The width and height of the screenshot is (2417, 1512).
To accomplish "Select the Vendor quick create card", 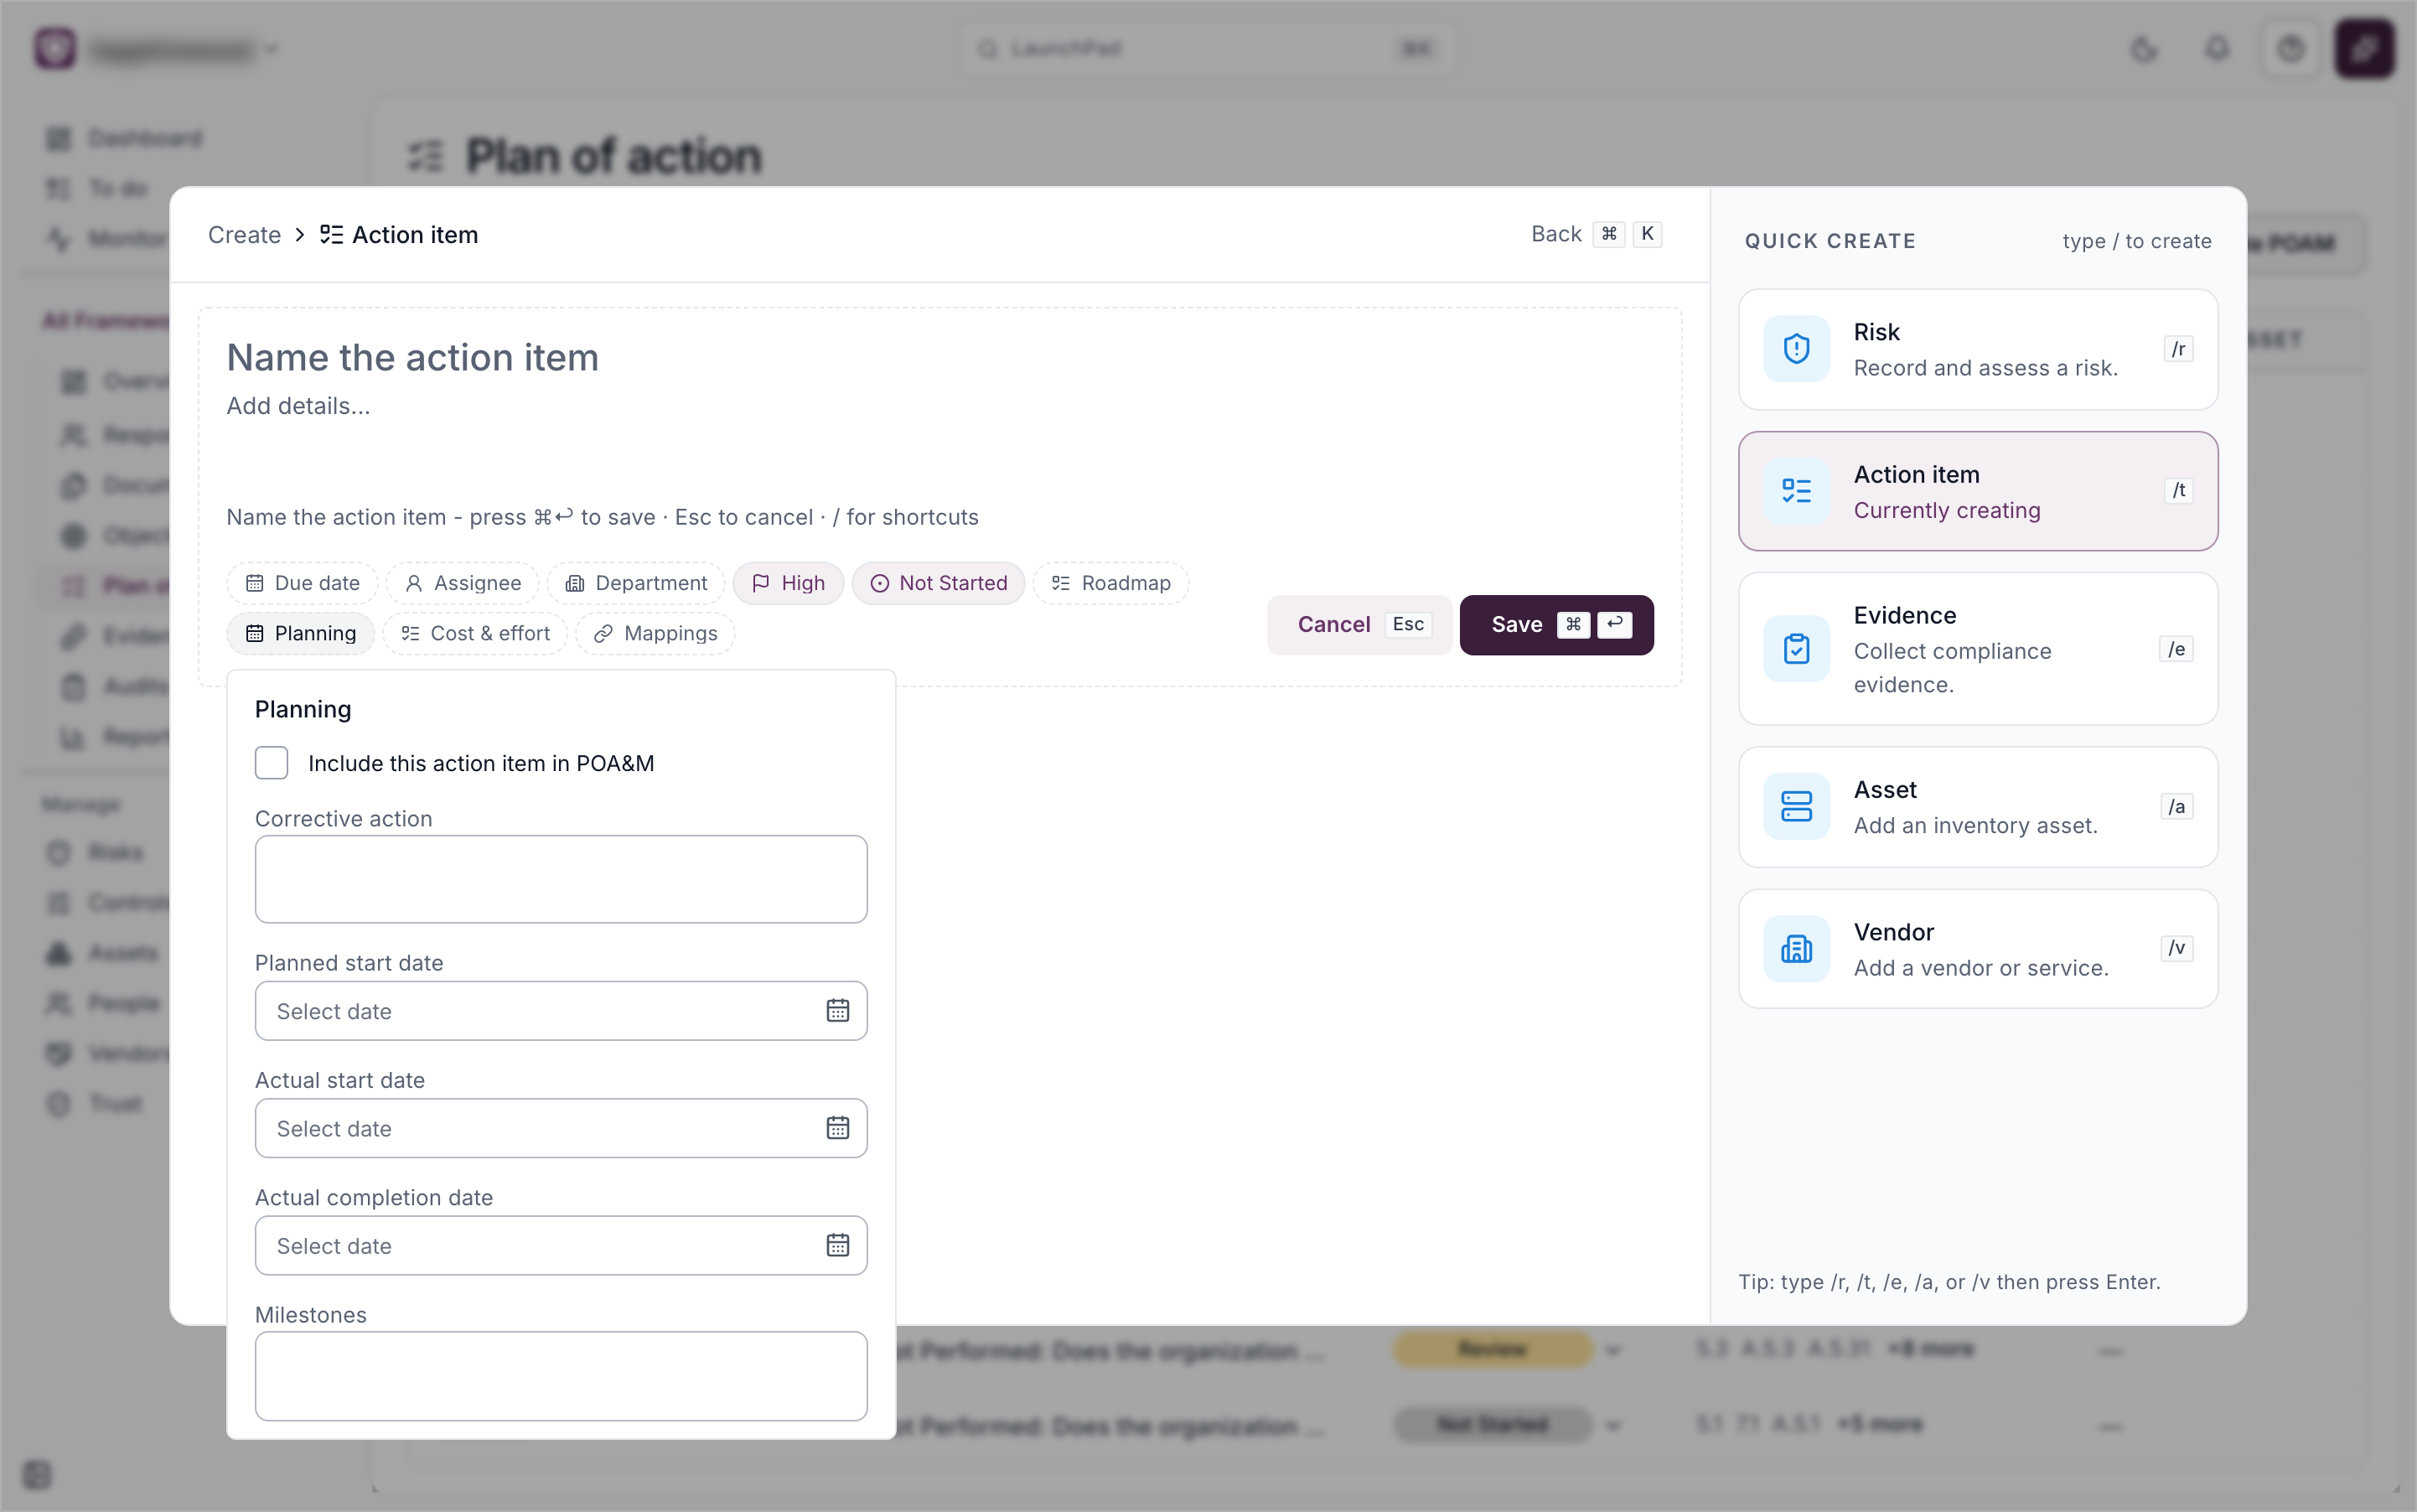I will tap(1977, 949).
